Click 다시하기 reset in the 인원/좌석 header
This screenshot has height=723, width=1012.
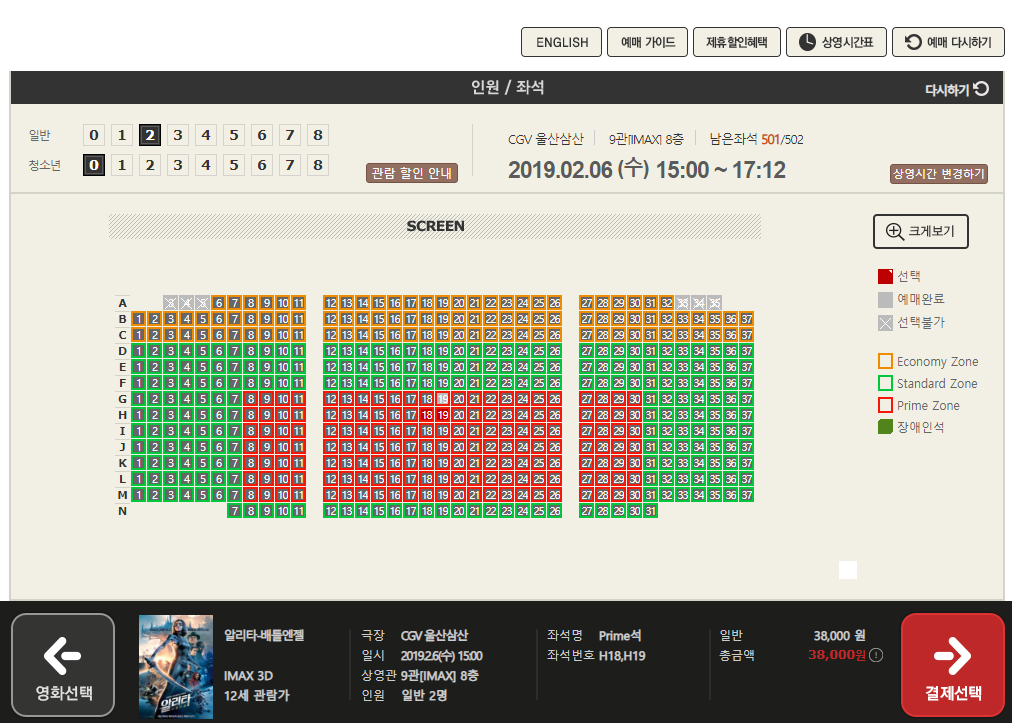coord(956,89)
